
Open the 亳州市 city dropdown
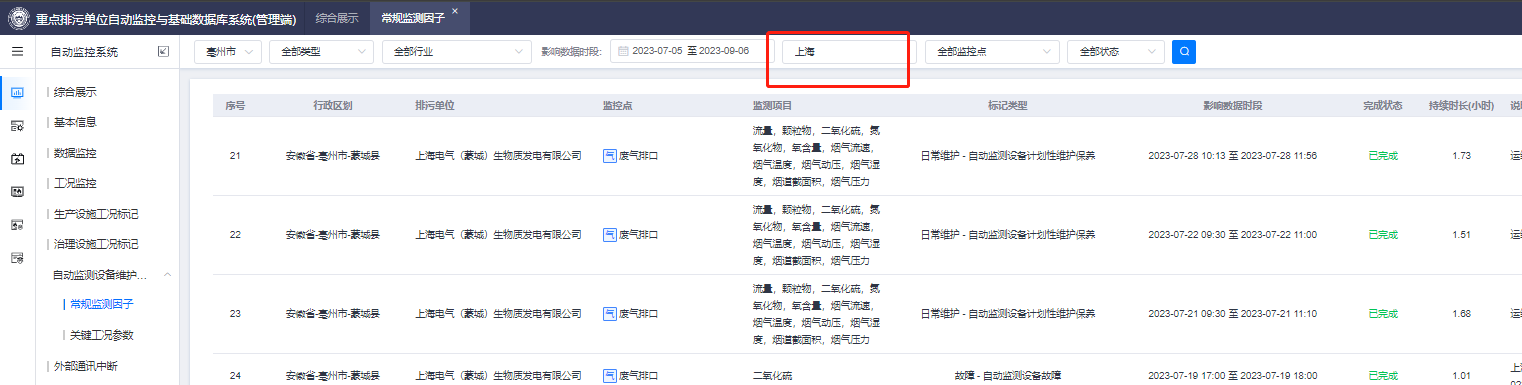click(x=227, y=51)
